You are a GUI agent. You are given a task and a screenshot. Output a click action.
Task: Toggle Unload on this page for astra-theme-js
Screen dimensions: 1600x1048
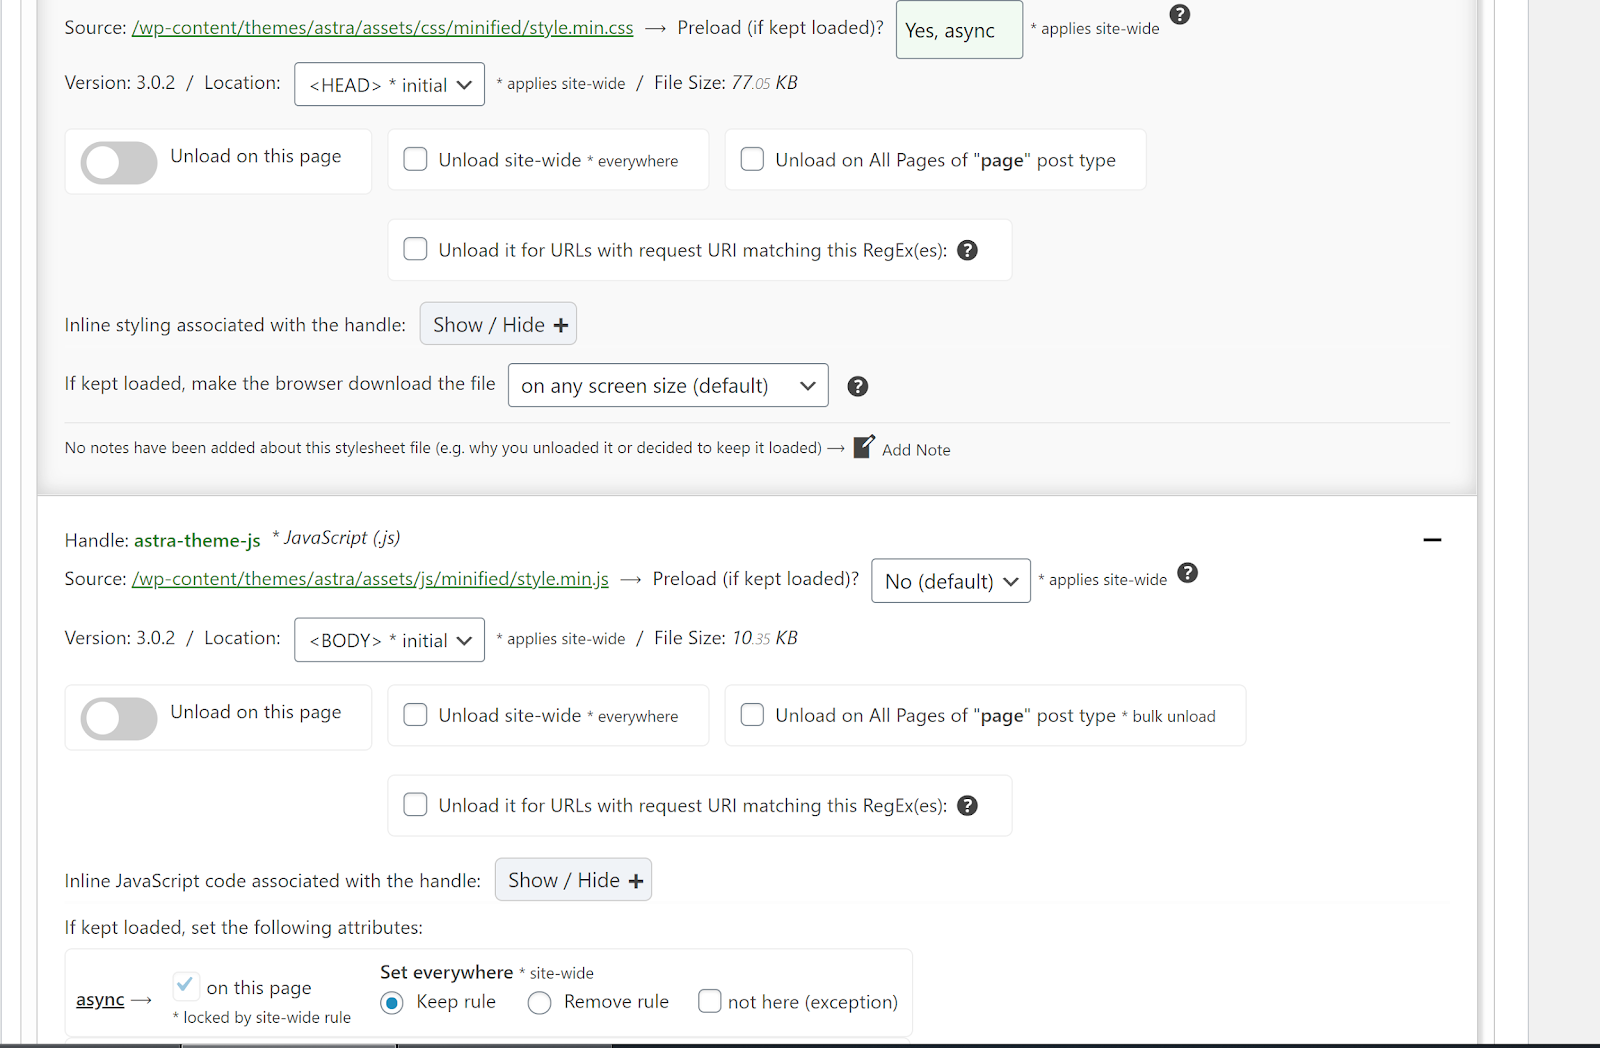[x=119, y=718]
